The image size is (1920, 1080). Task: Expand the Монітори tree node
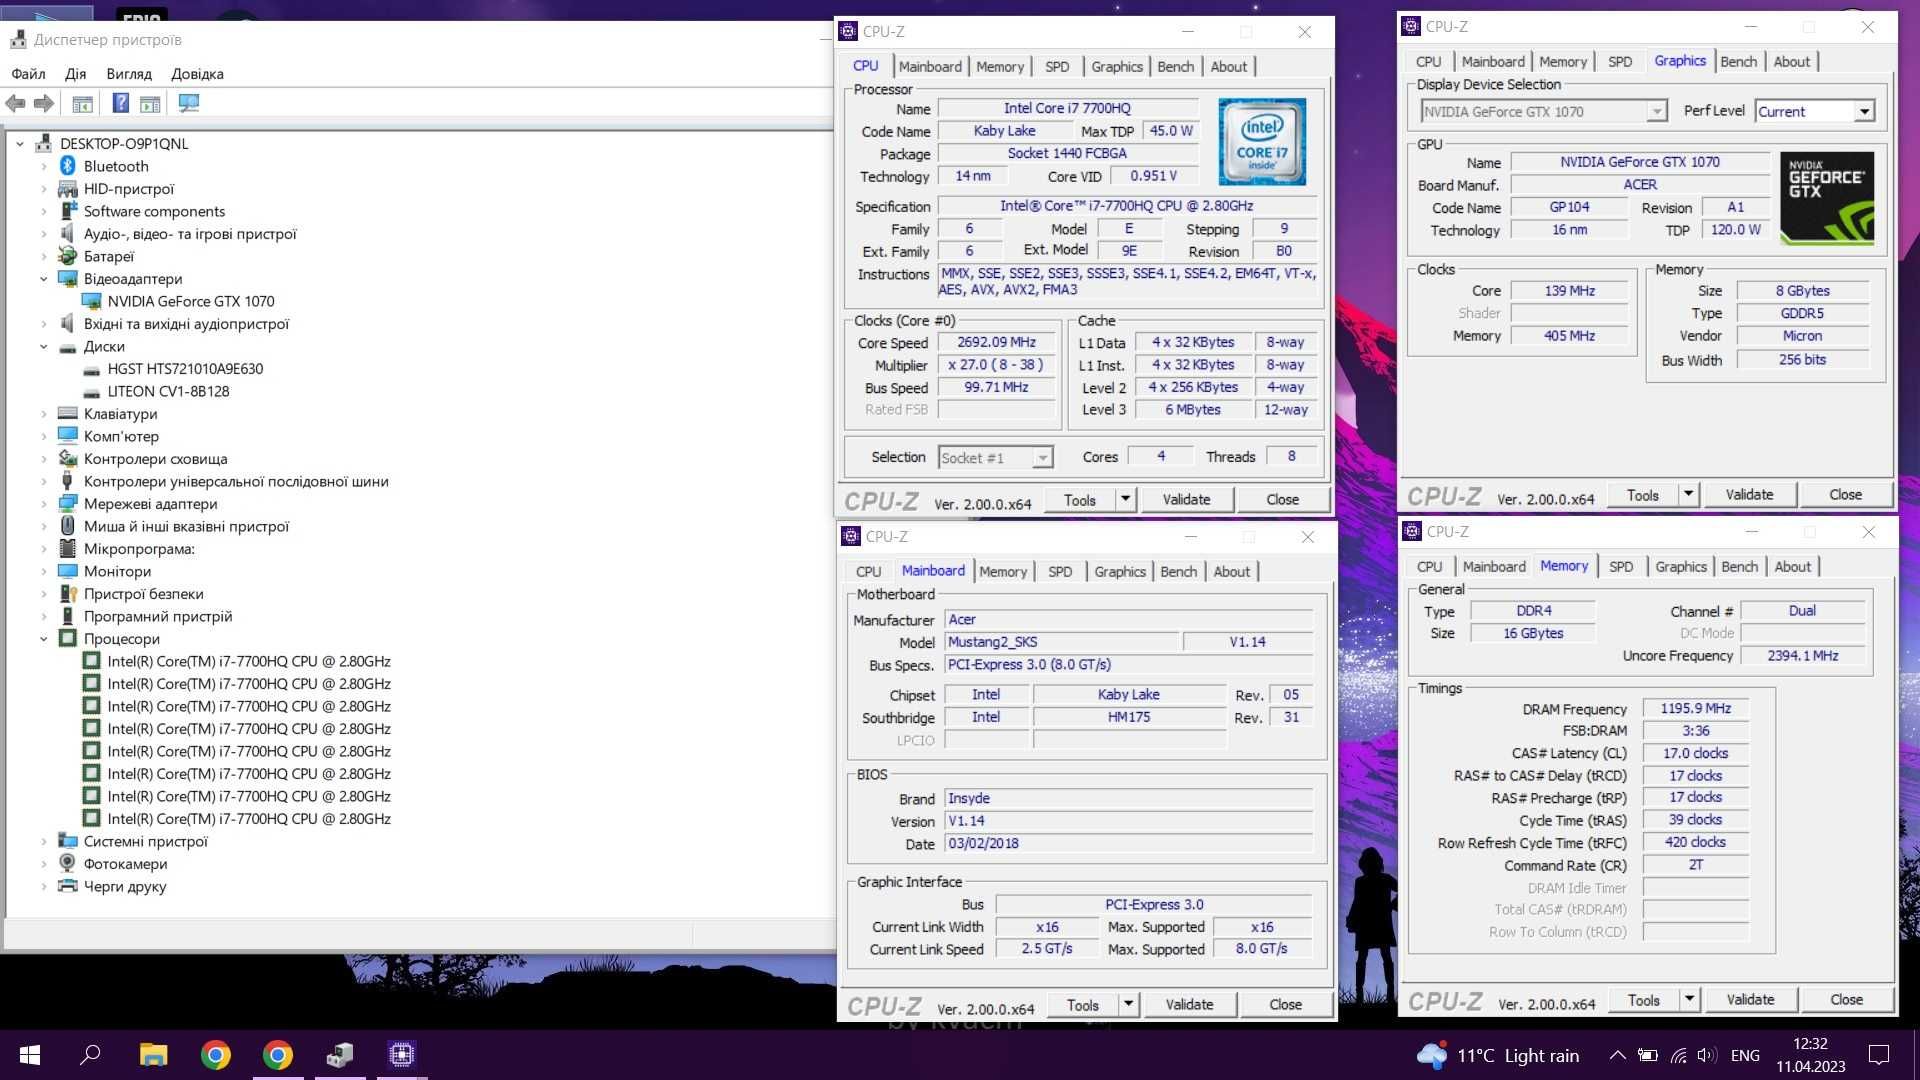pos(44,571)
